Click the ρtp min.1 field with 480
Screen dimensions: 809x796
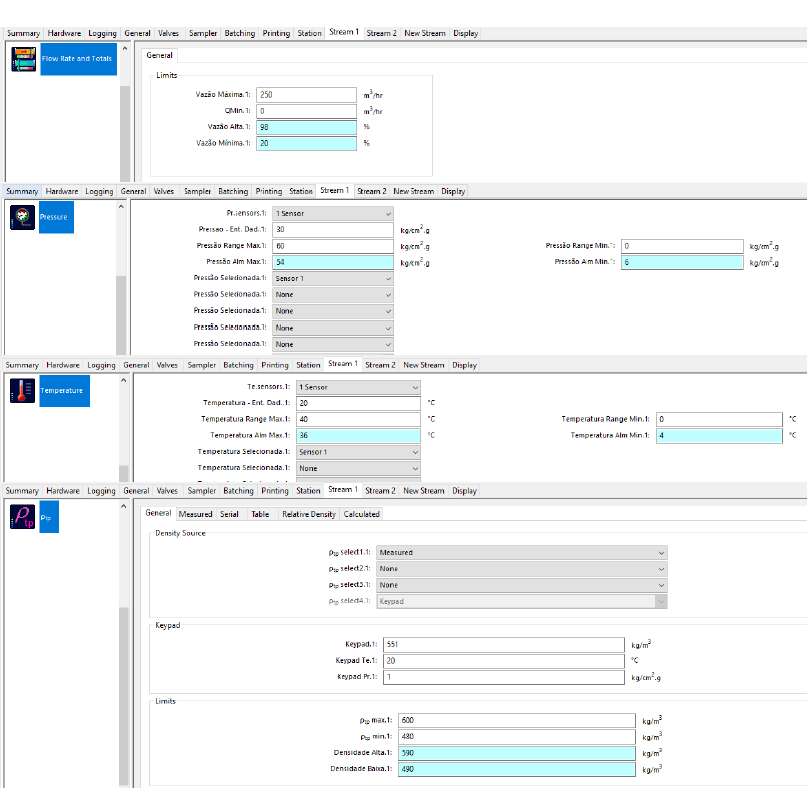coord(517,737)
